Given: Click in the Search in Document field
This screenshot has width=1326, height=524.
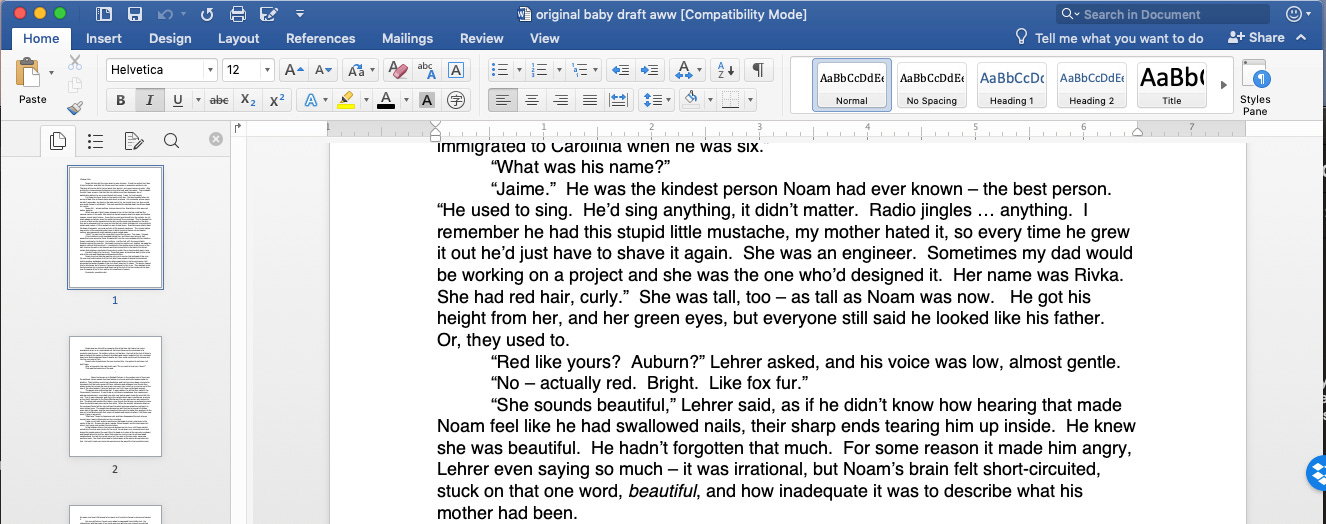Looking at the screenshot, I should pos(1163,14).
